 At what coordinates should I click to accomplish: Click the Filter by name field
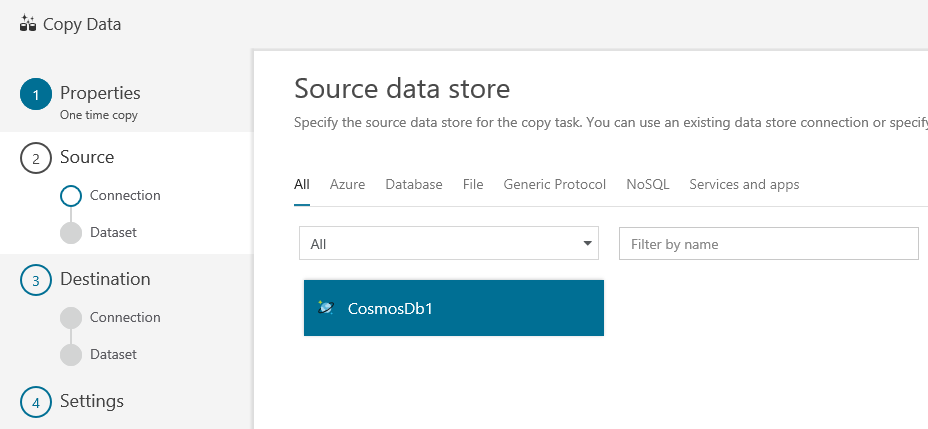(768, 243)
